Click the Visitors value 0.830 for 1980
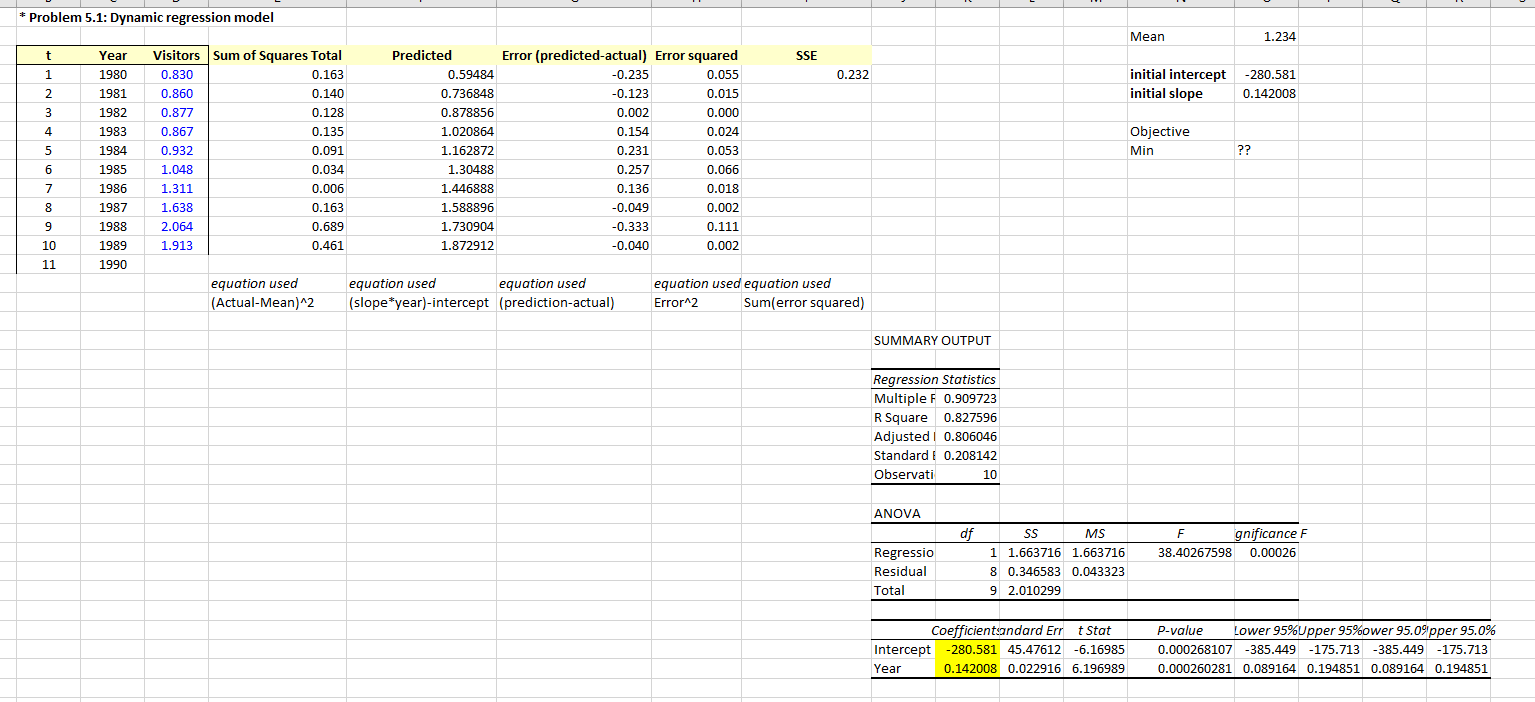Viewport: 1535px width, 702px height. [x=177, y=75]
